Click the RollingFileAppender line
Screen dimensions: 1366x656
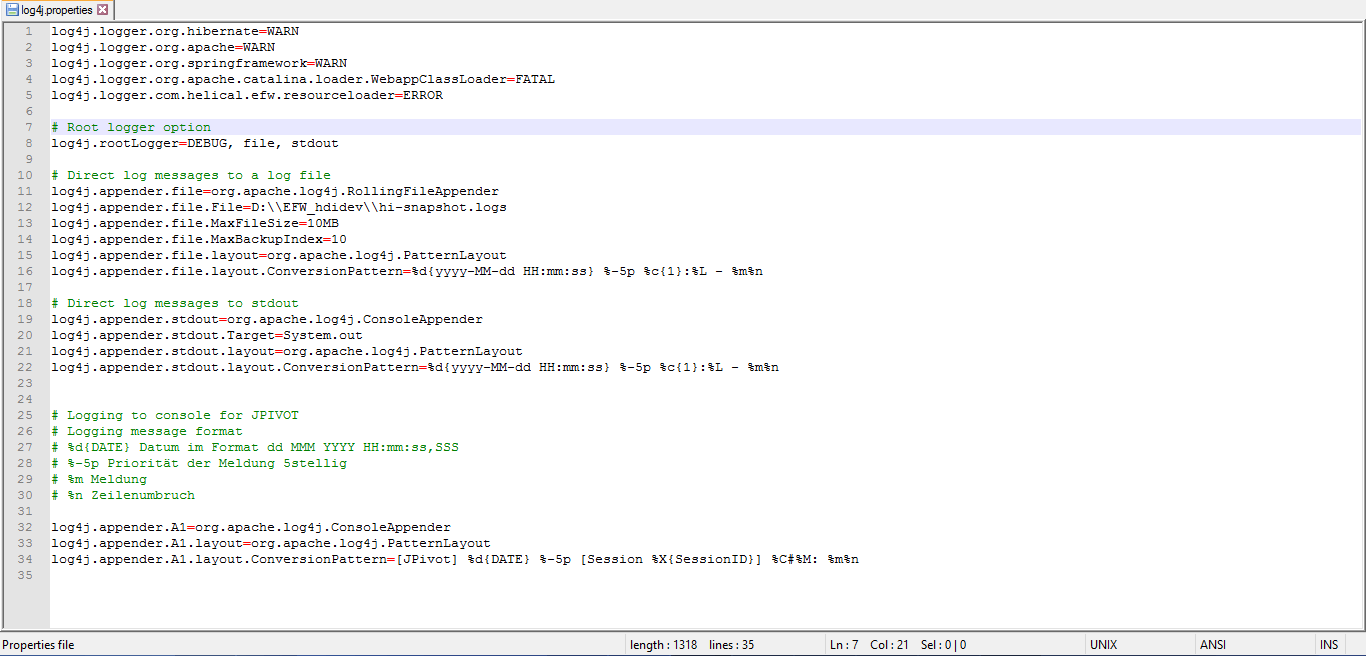click(275, 191)
